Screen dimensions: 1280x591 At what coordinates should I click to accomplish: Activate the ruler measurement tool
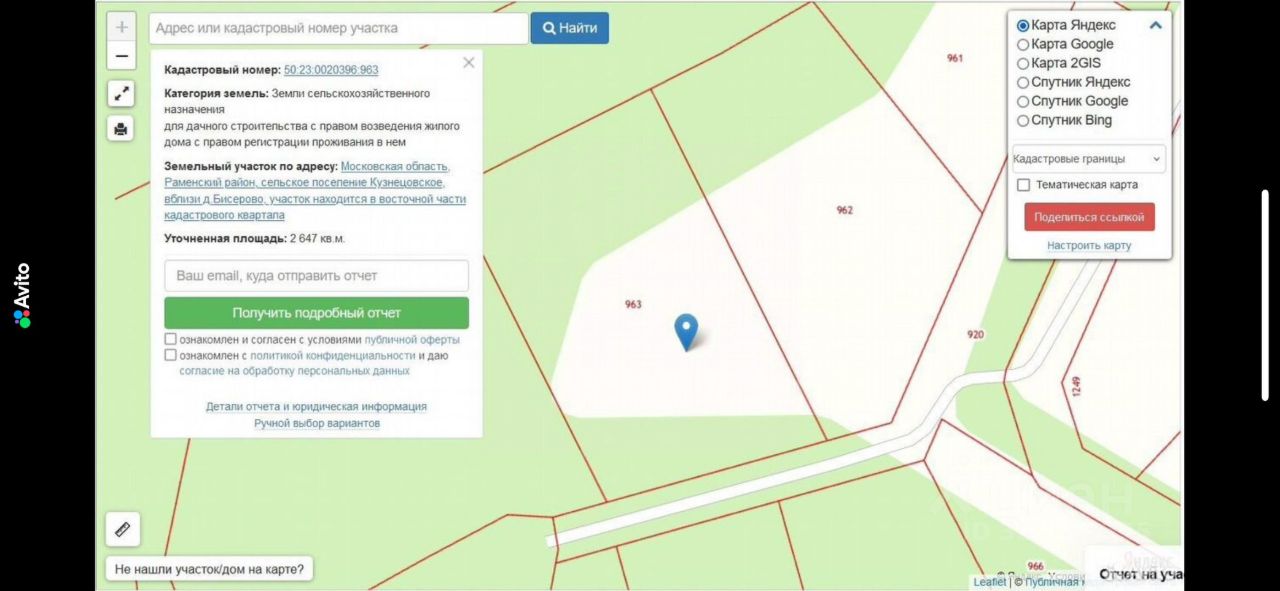point(123,529)
